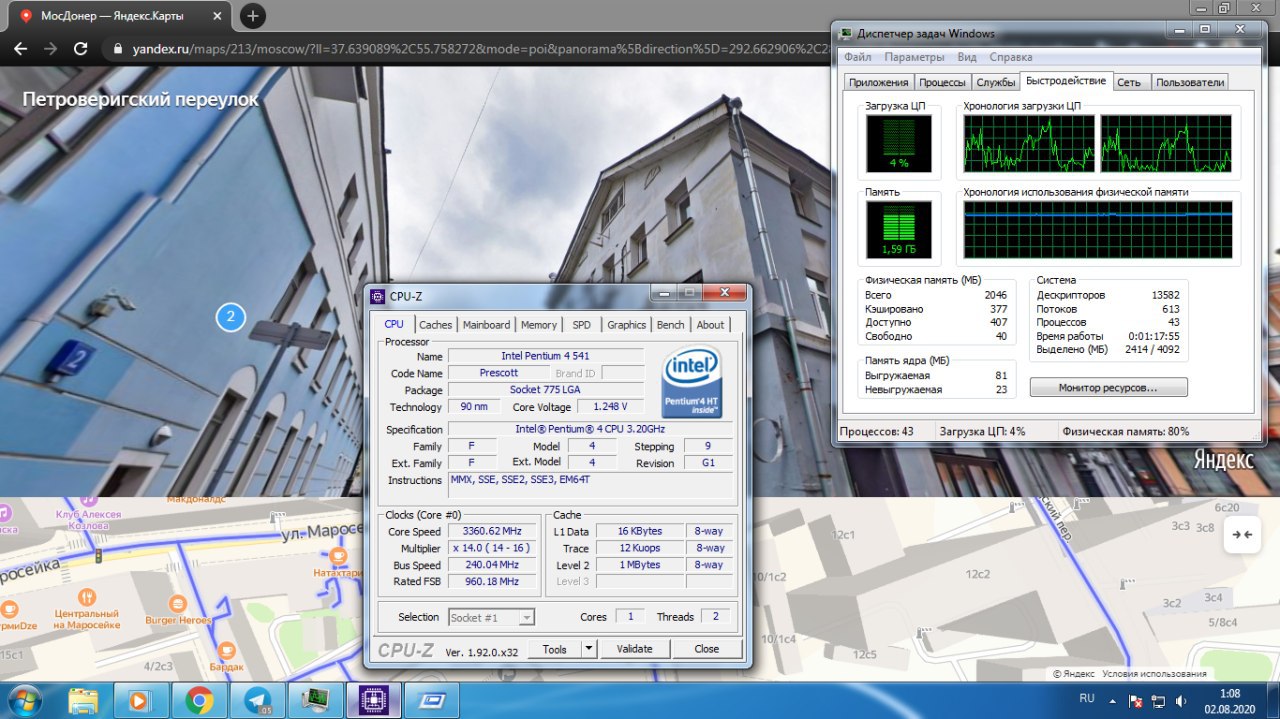Screen dimensions: 1280x719
Task: Switch to the Приложения tab
Action: click(x=879, y=82)
